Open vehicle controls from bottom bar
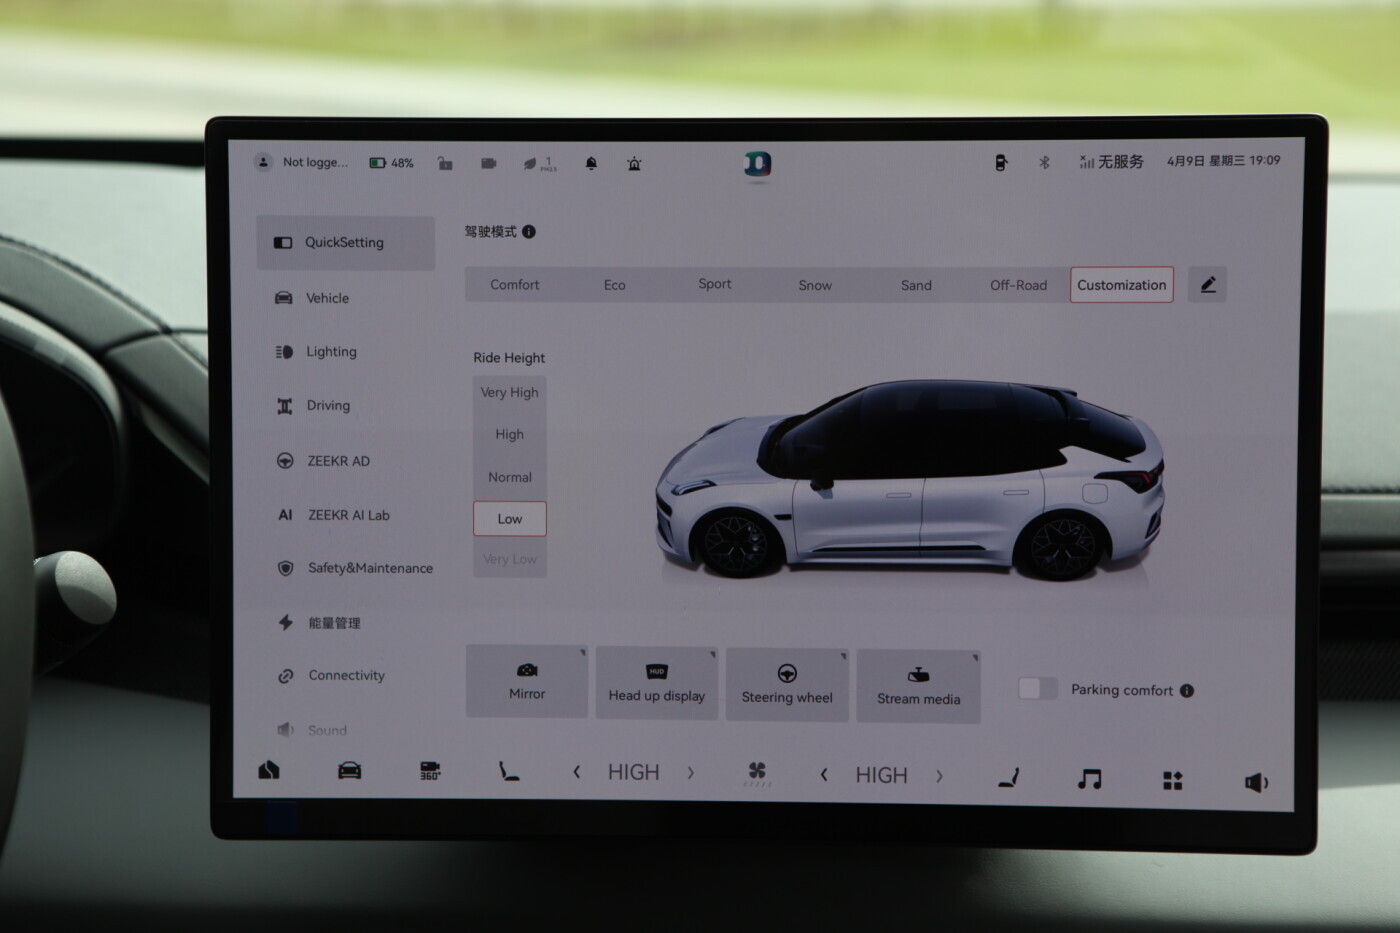1400x933 pixels. click(349, 770)
